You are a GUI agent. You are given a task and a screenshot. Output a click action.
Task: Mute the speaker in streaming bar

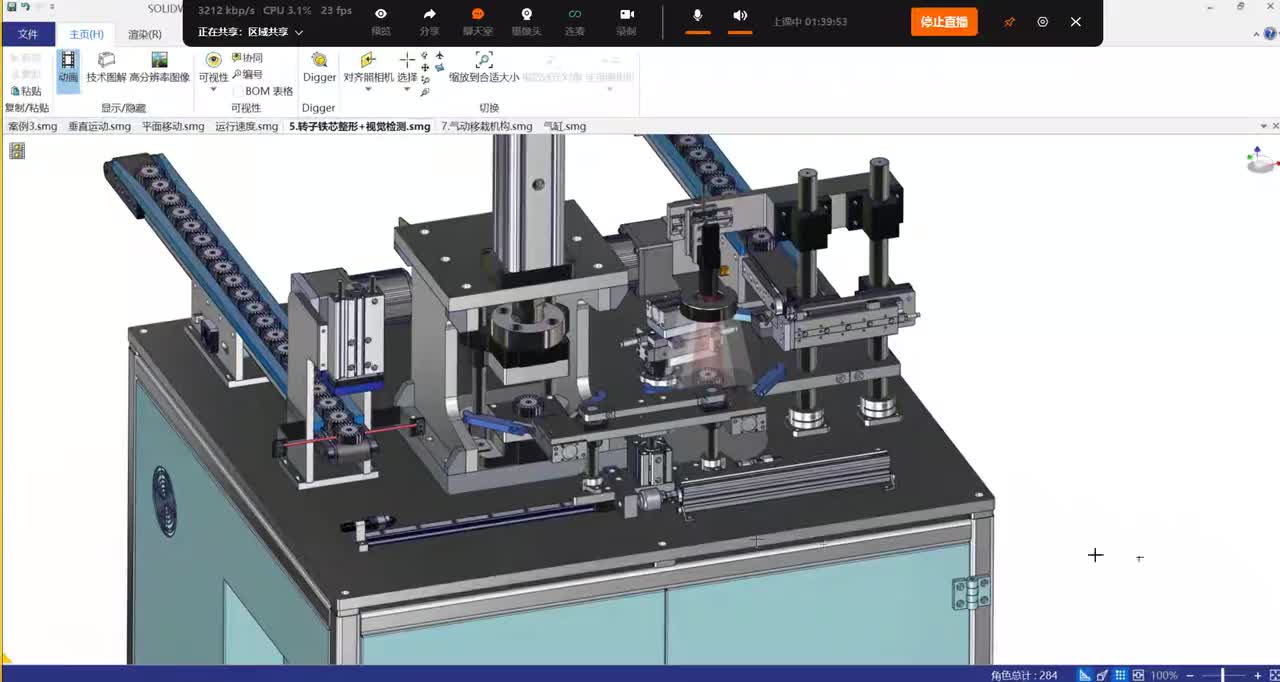pos(740,16)
